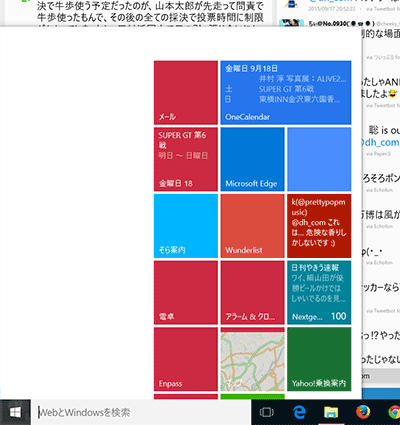Open the unlabeled light blue tile beside Edge

(x=319, y=159)
